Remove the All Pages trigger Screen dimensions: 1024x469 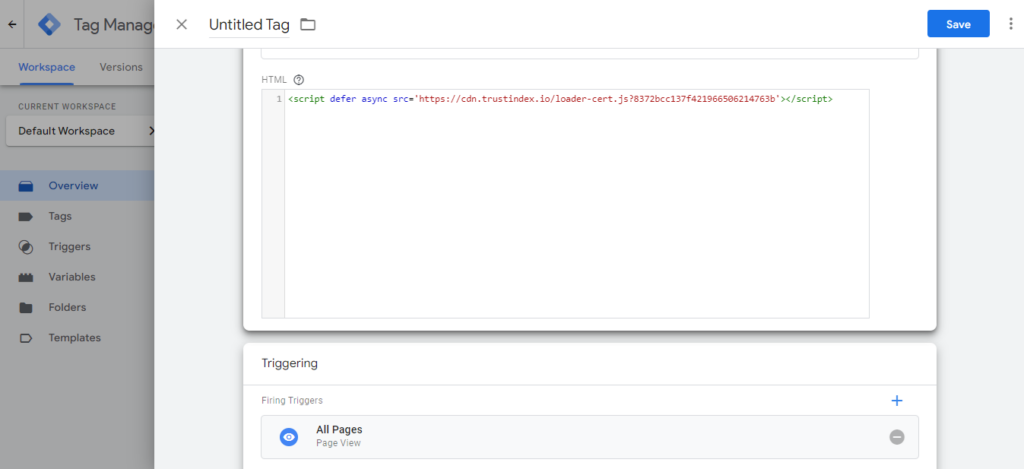point(897,437)
